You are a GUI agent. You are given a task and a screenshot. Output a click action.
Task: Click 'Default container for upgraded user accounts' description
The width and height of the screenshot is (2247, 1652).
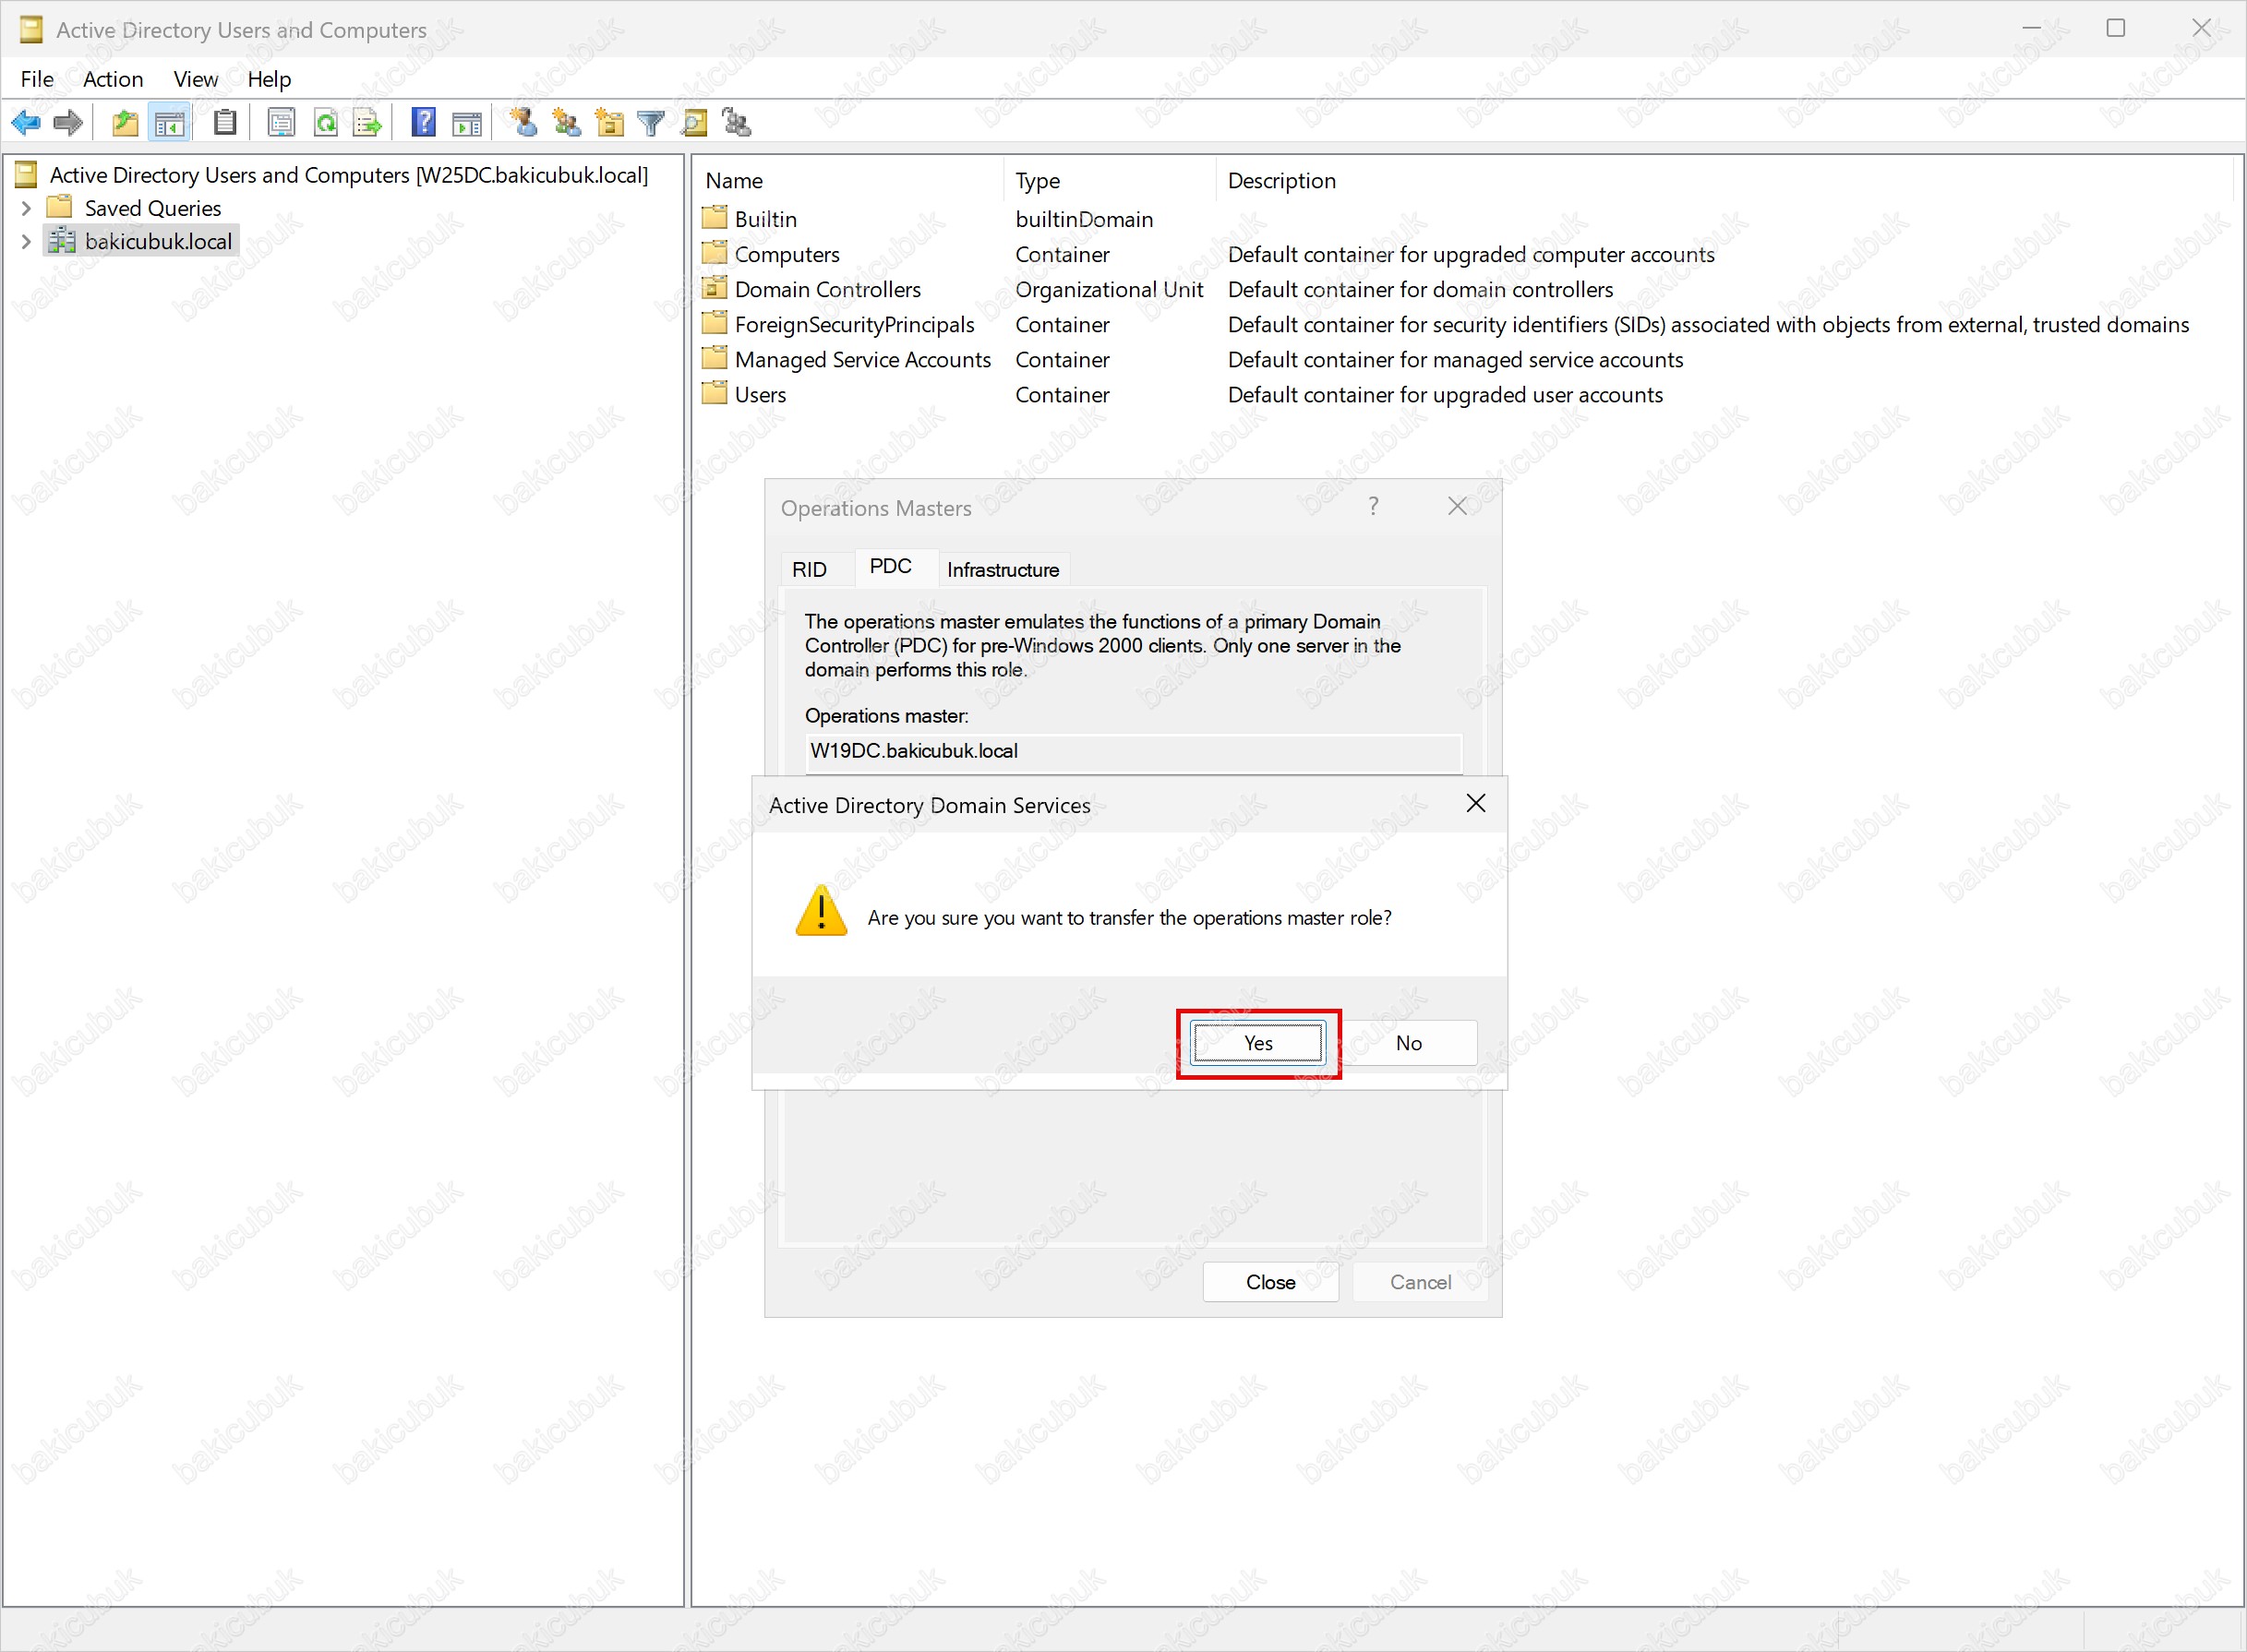pyautogui.click(x=1445, y=394)
